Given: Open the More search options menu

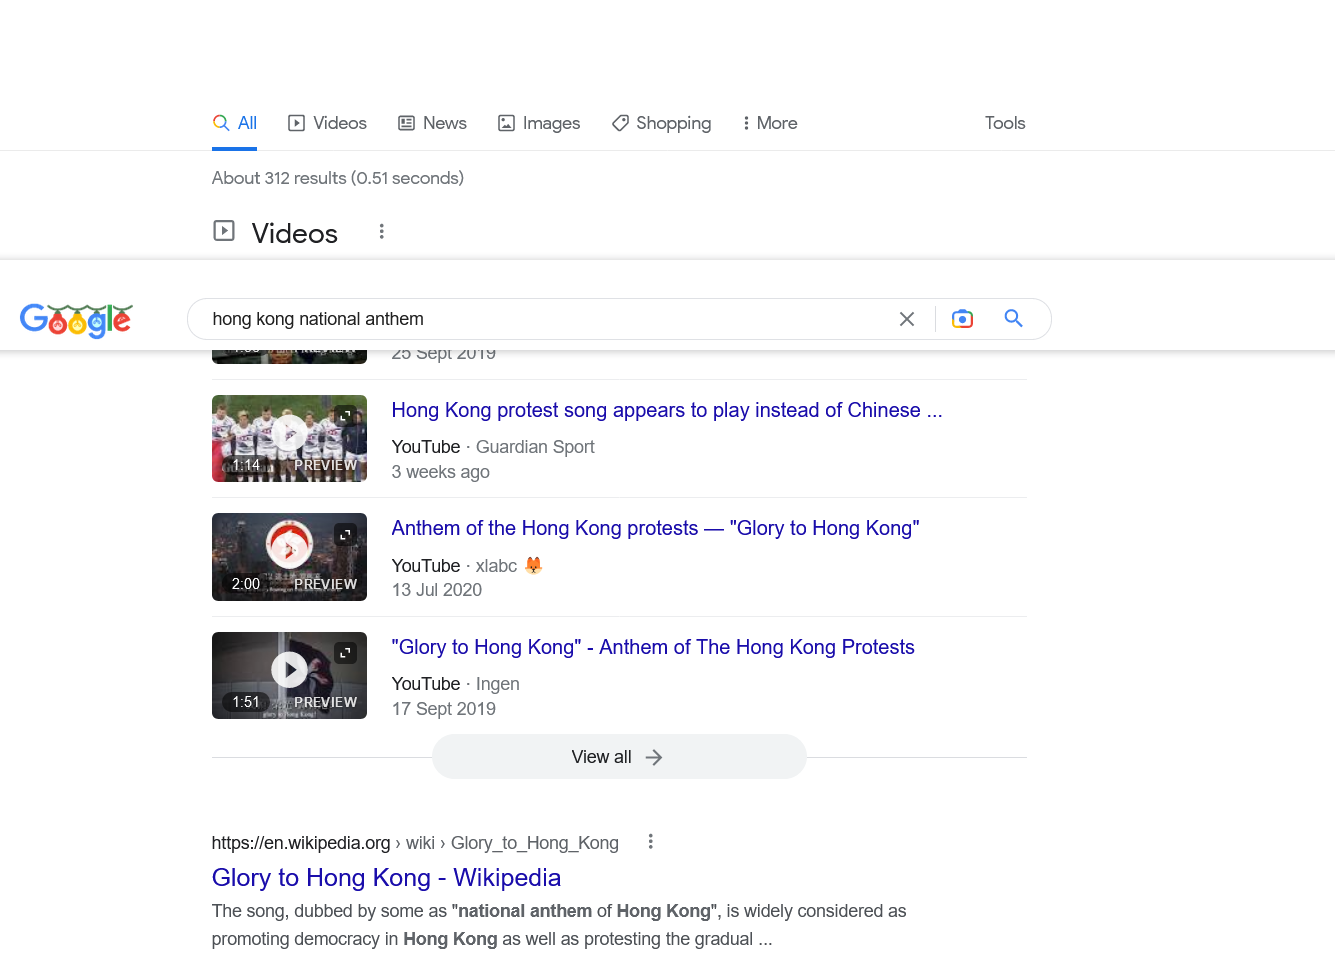Looking at the screenshot, I should (x=769, y=123).
